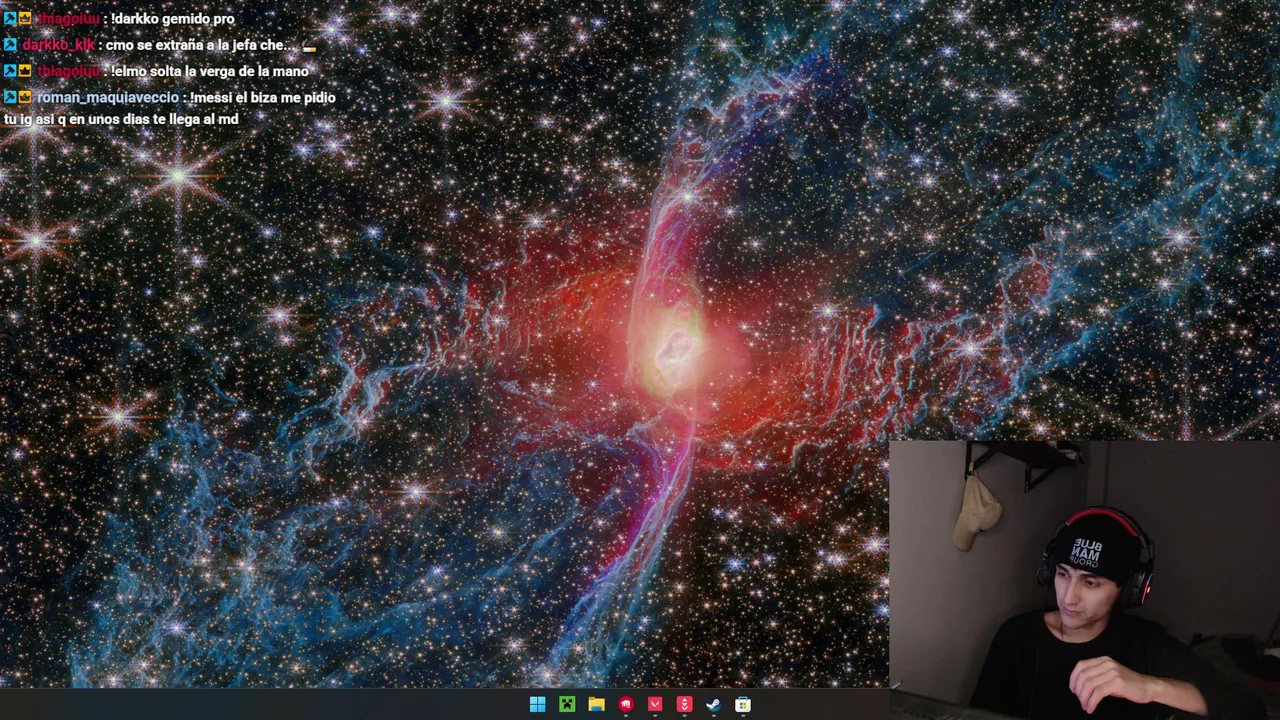Click the username darkko_klk in chat
The width and height of the screenshot is (1280, 720).
click(58, 45)
